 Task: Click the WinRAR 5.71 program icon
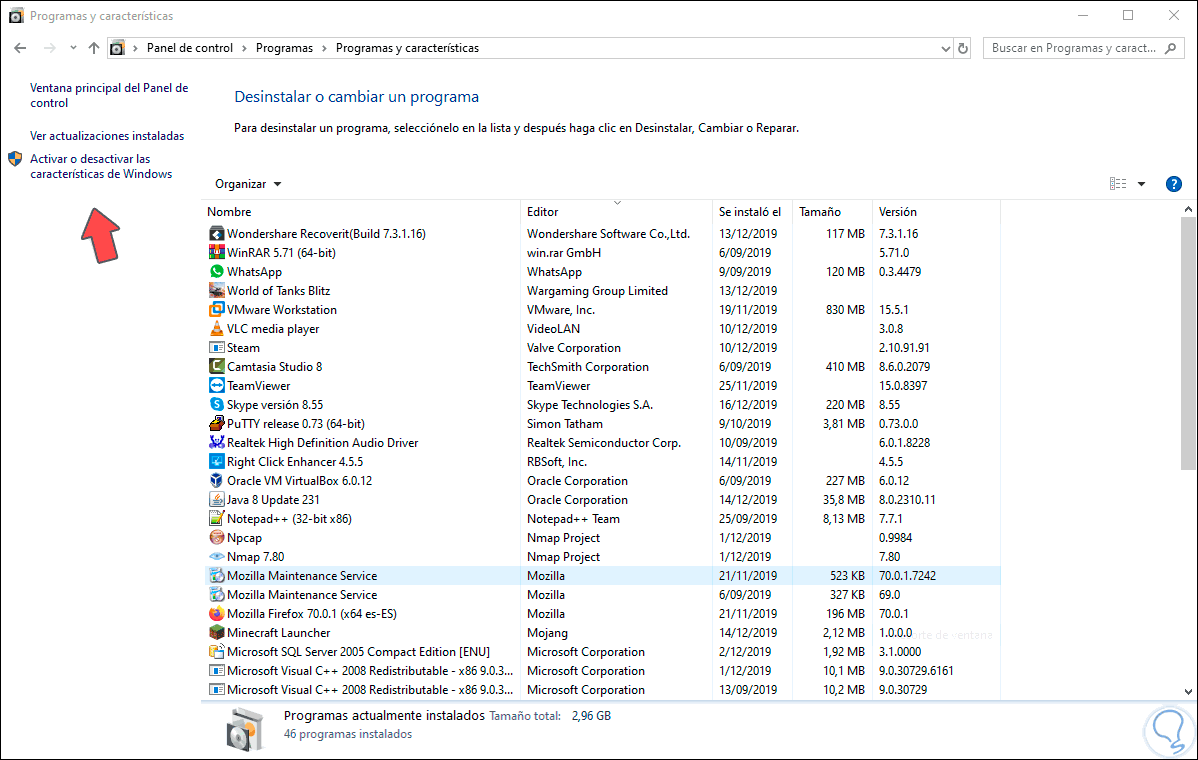[216, 253]
